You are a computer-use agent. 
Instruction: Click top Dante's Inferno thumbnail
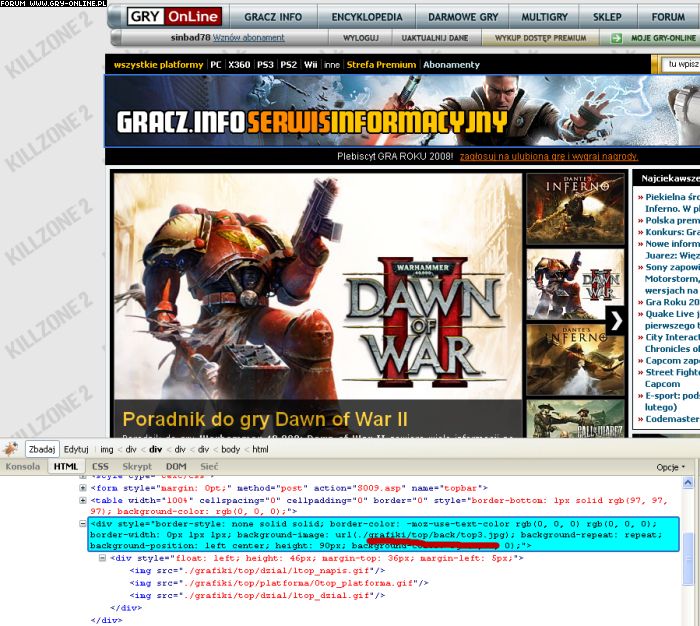click(575, 209)
